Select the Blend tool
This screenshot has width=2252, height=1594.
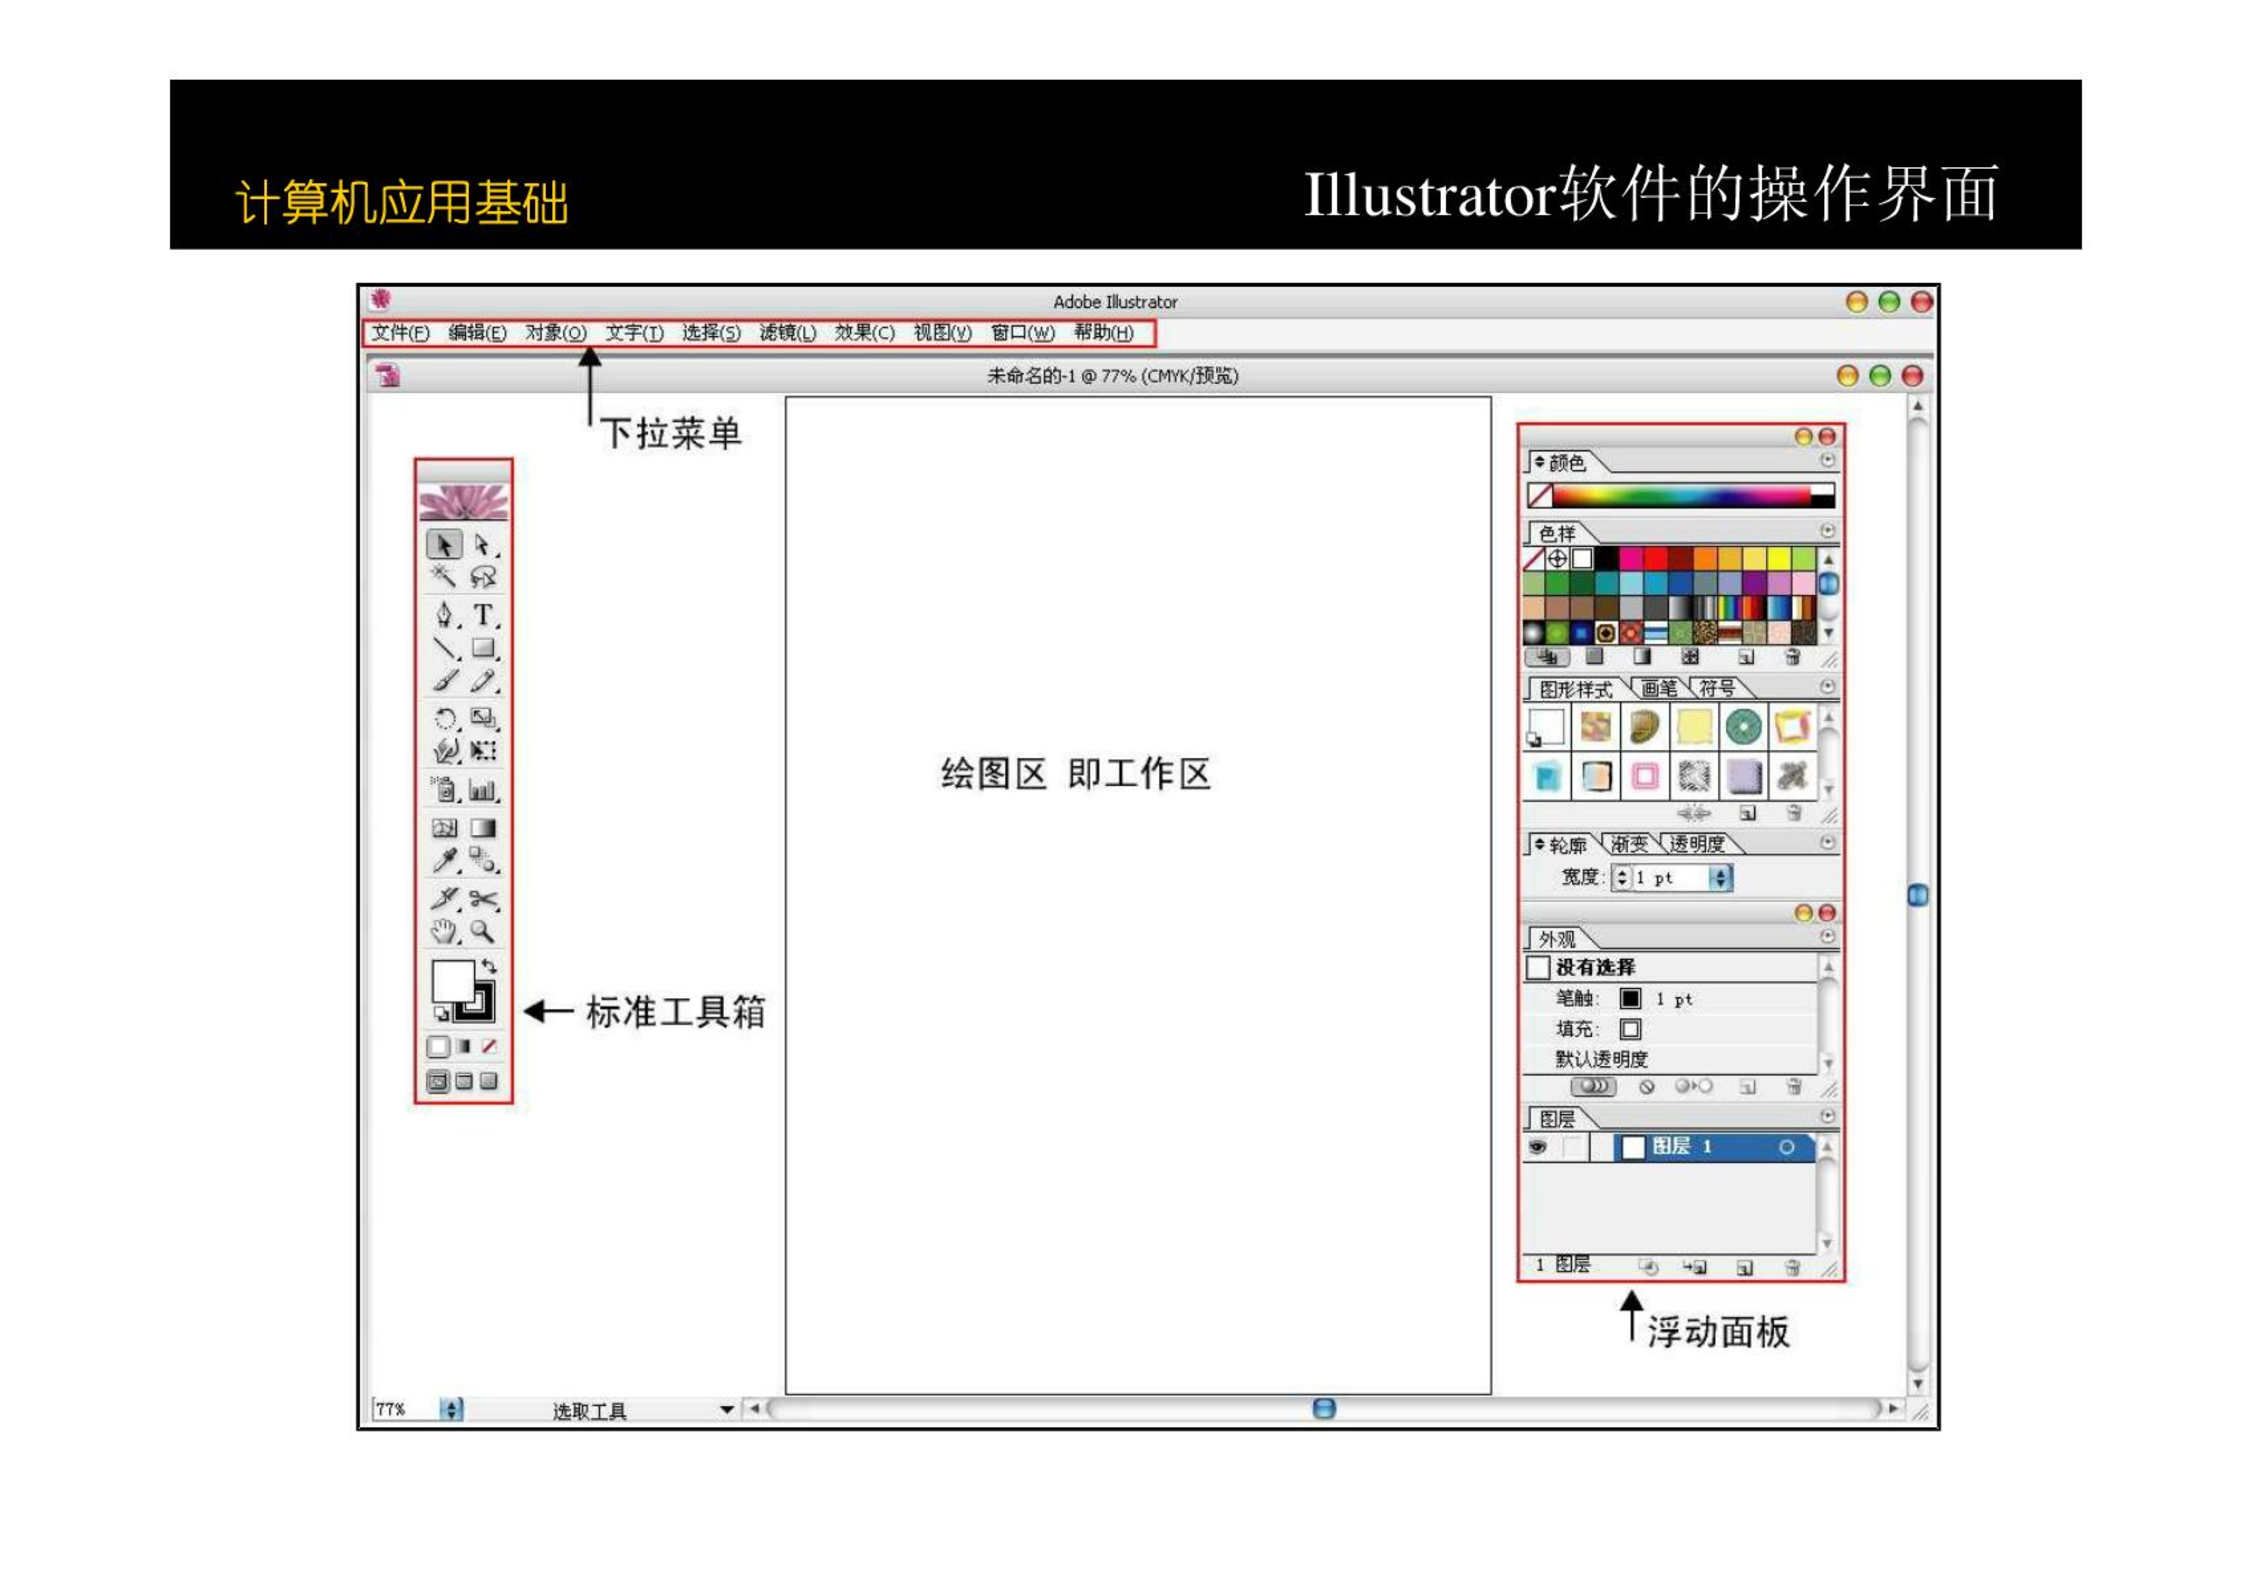pyautogui.click(x=483, y=859)
